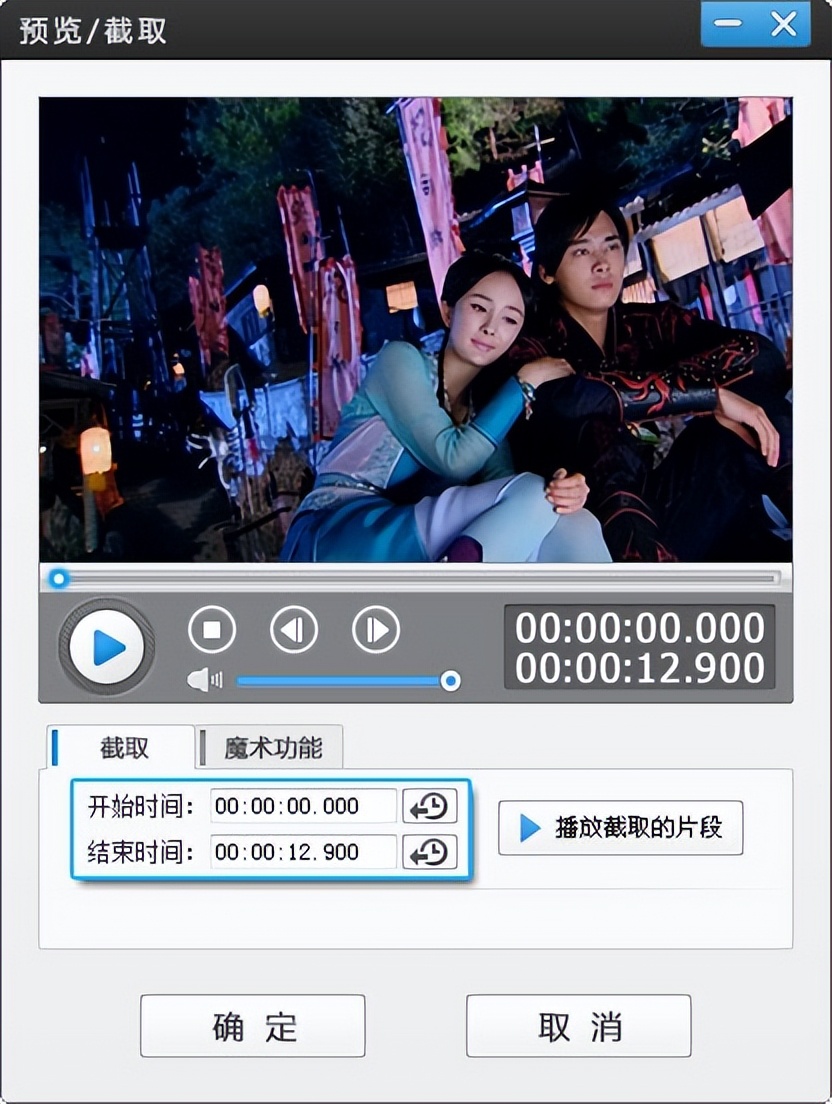Click the total duration readout 00:00:12.900
Screen dimensions: 832x1104
point(640,667)
